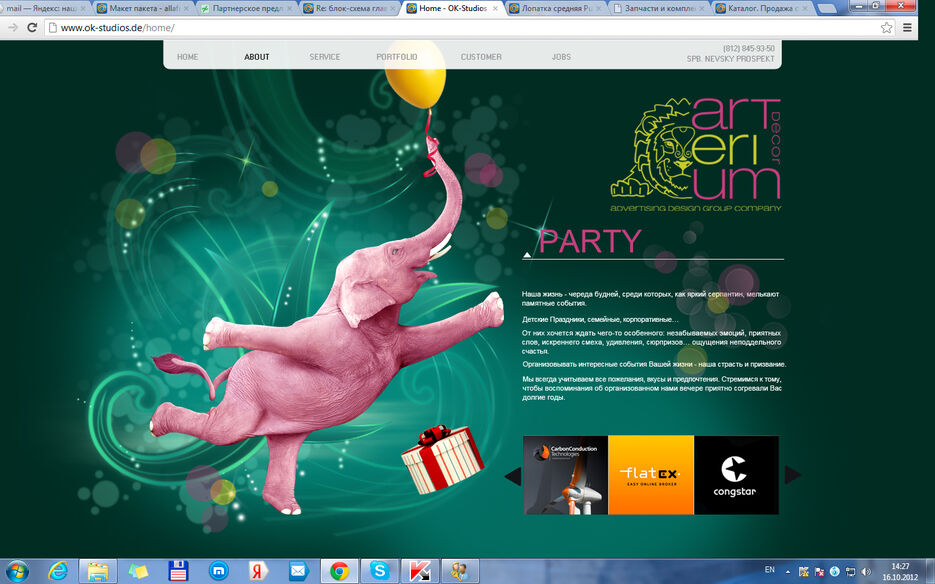The image size is (935, 584).
Task: Go to the SERVICE navigation item
Action: [x=324, y=57]
